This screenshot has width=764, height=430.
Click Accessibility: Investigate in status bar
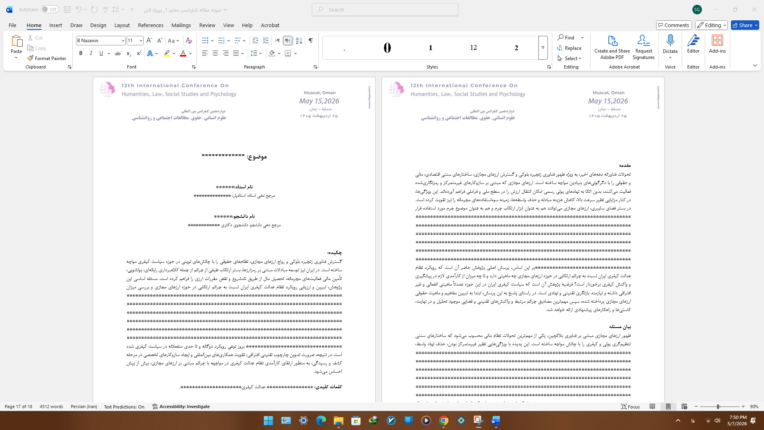click(x=181, y=407)
